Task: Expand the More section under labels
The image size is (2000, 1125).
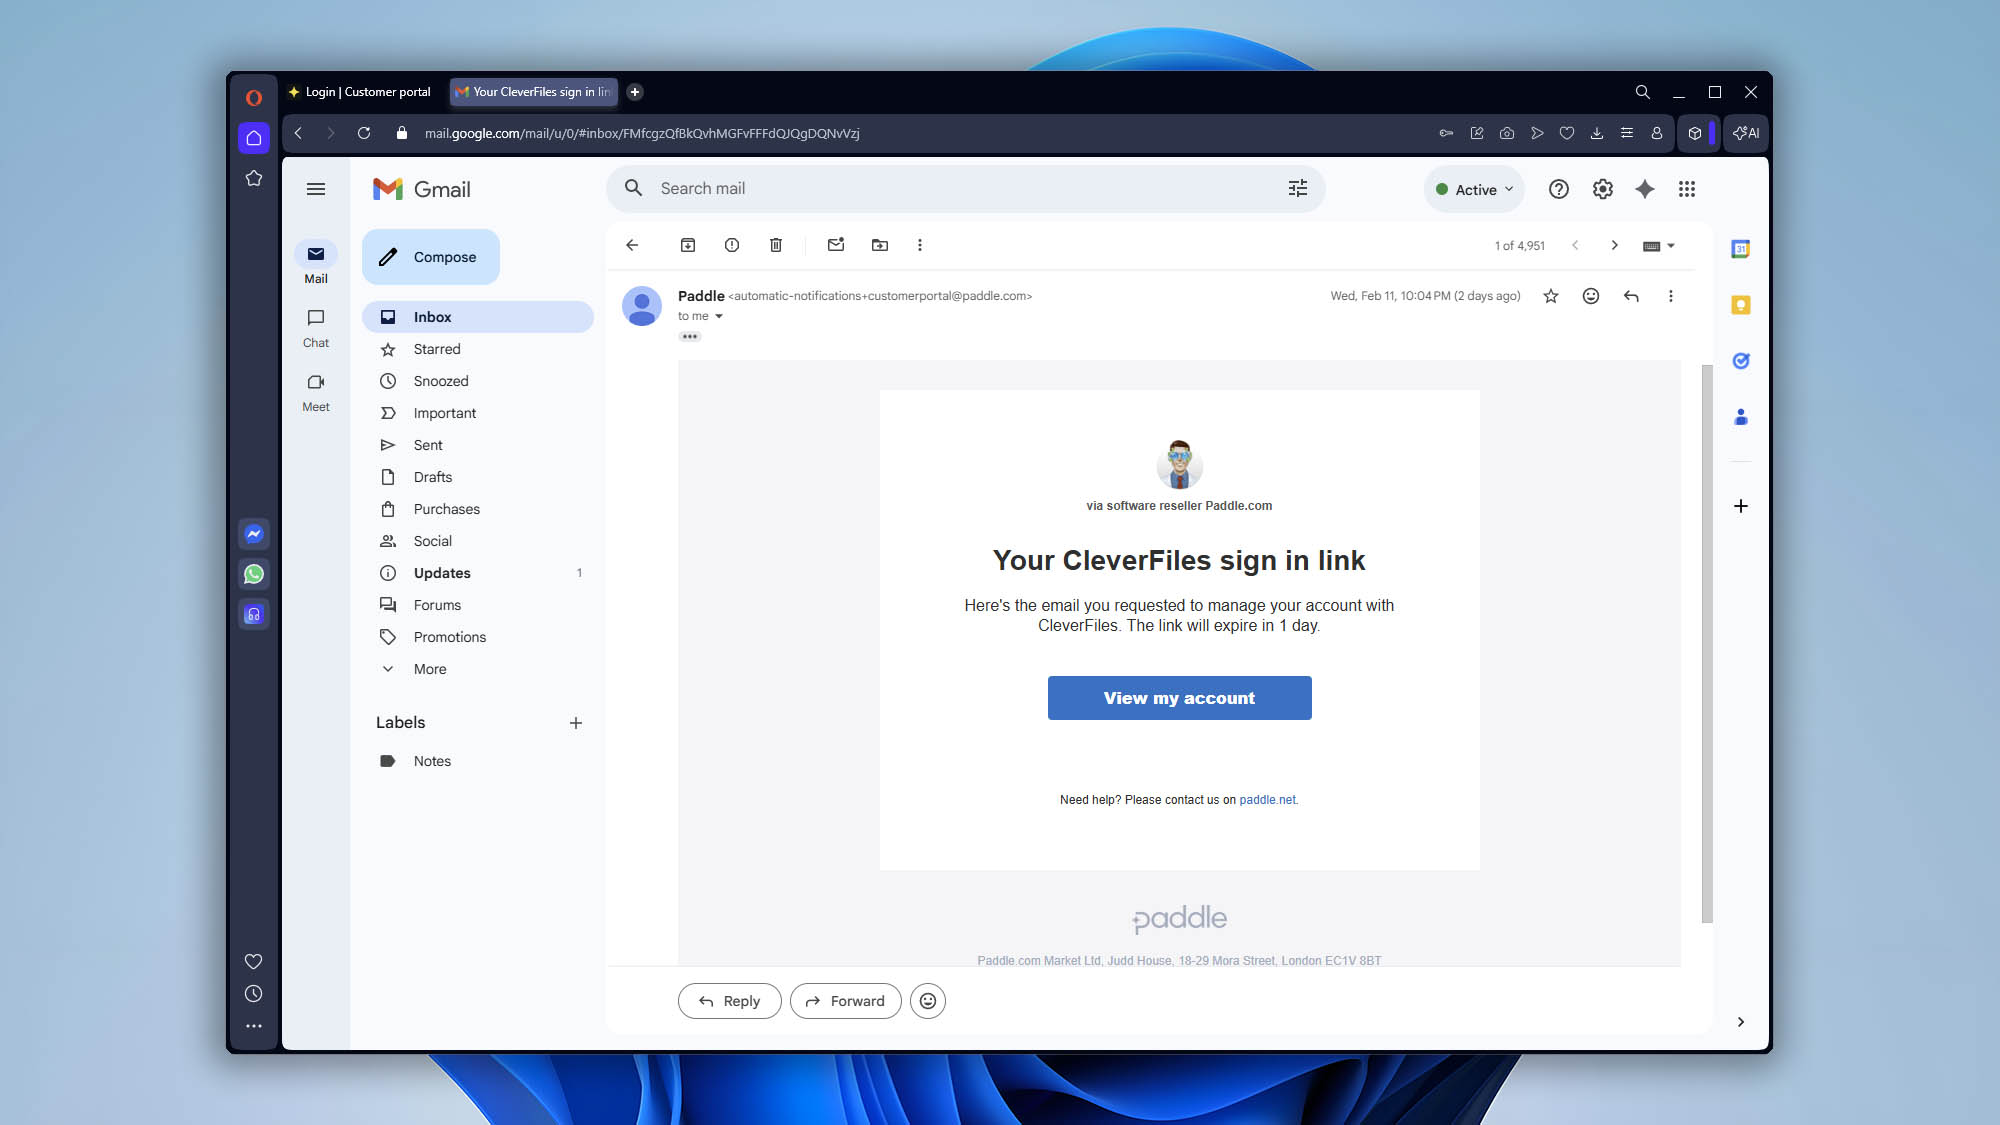Action: [428, 668]
